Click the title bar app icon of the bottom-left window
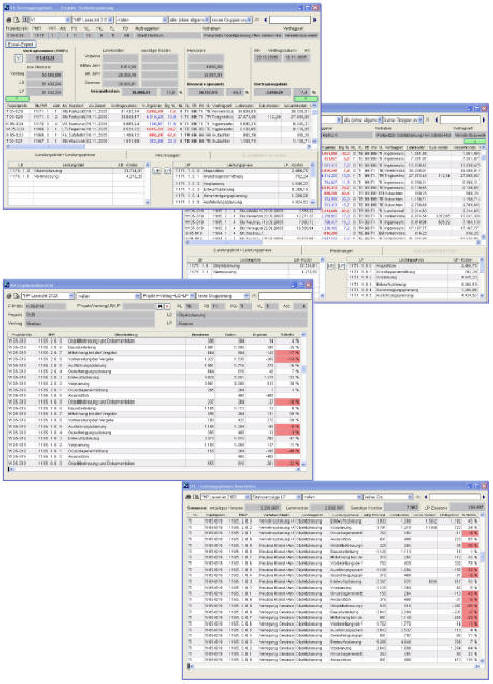 click(x=7, y=284)
